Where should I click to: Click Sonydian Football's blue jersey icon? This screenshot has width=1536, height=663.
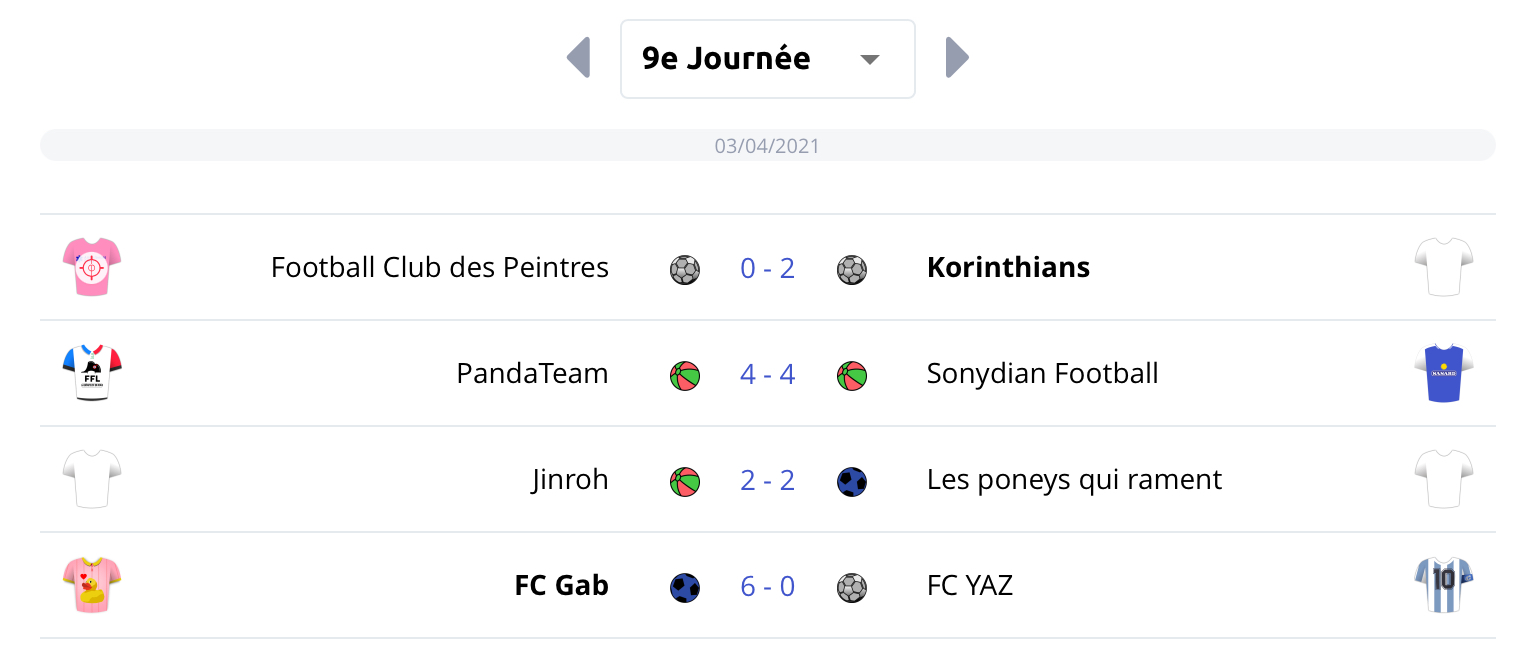coord(1444,374)
